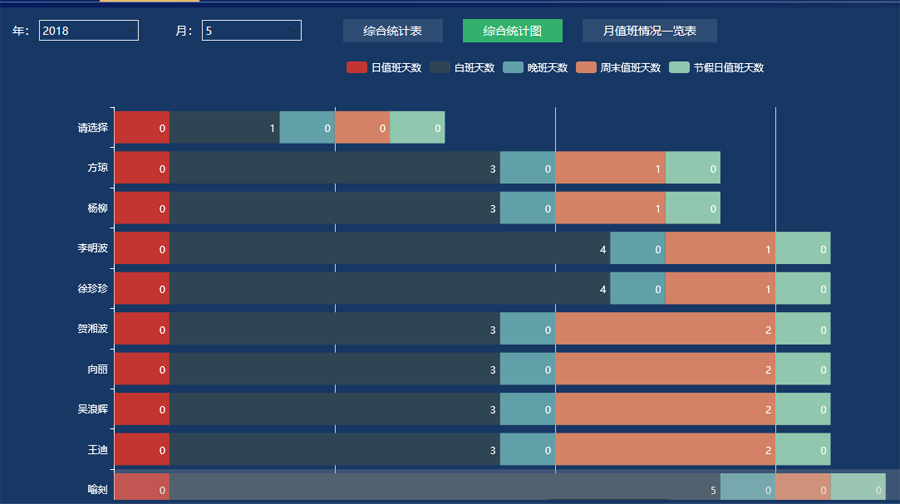The width and height of the screenshot is (900, 504).
Task: Click 贺湘波's orange bar showing 2
Action: (x=665, y=328)
